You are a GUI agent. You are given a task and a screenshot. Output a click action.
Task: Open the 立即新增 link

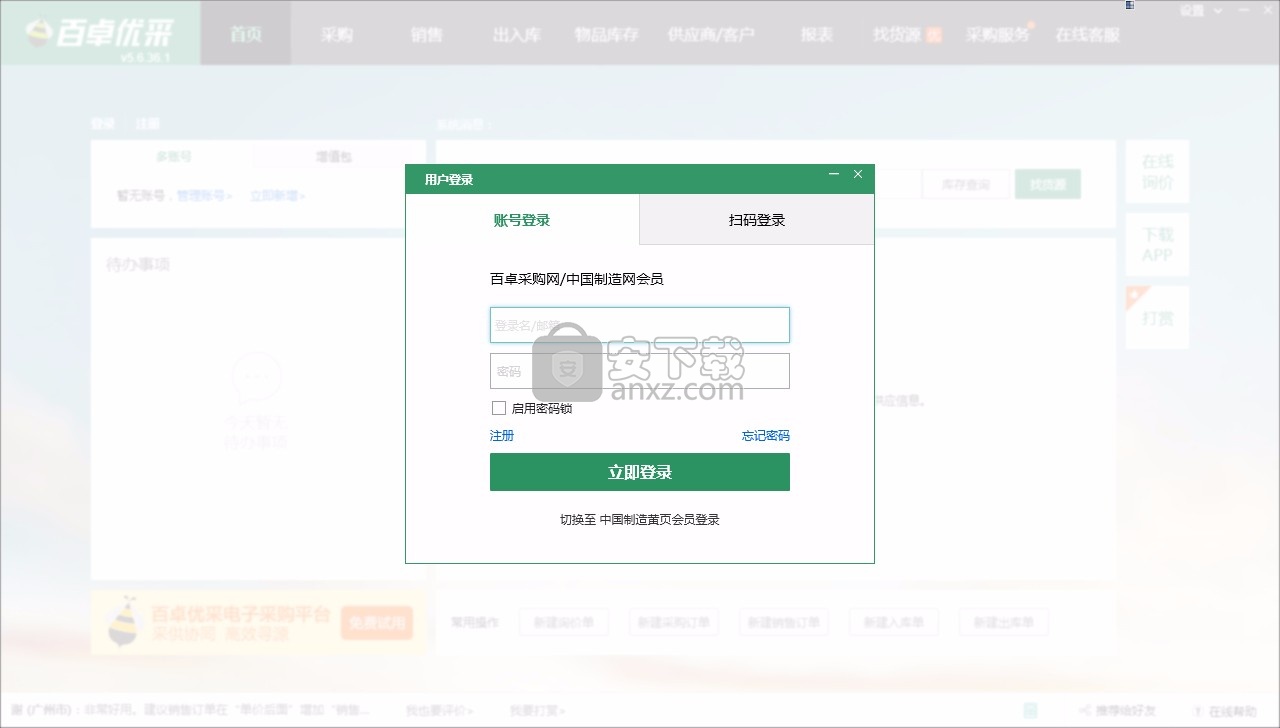(x=278, y=196)
